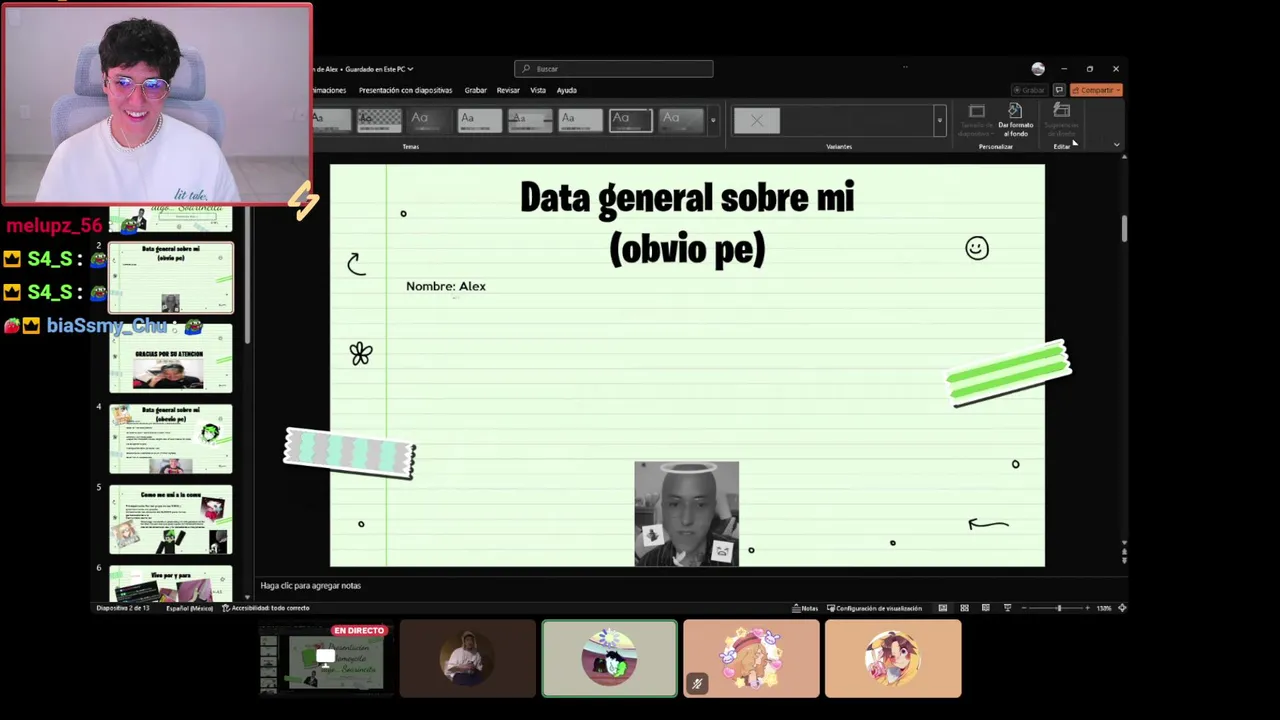Switch to Normal view in status bar
The width and height of the screenshot is (1280, 720).
[x=943, y=608]
